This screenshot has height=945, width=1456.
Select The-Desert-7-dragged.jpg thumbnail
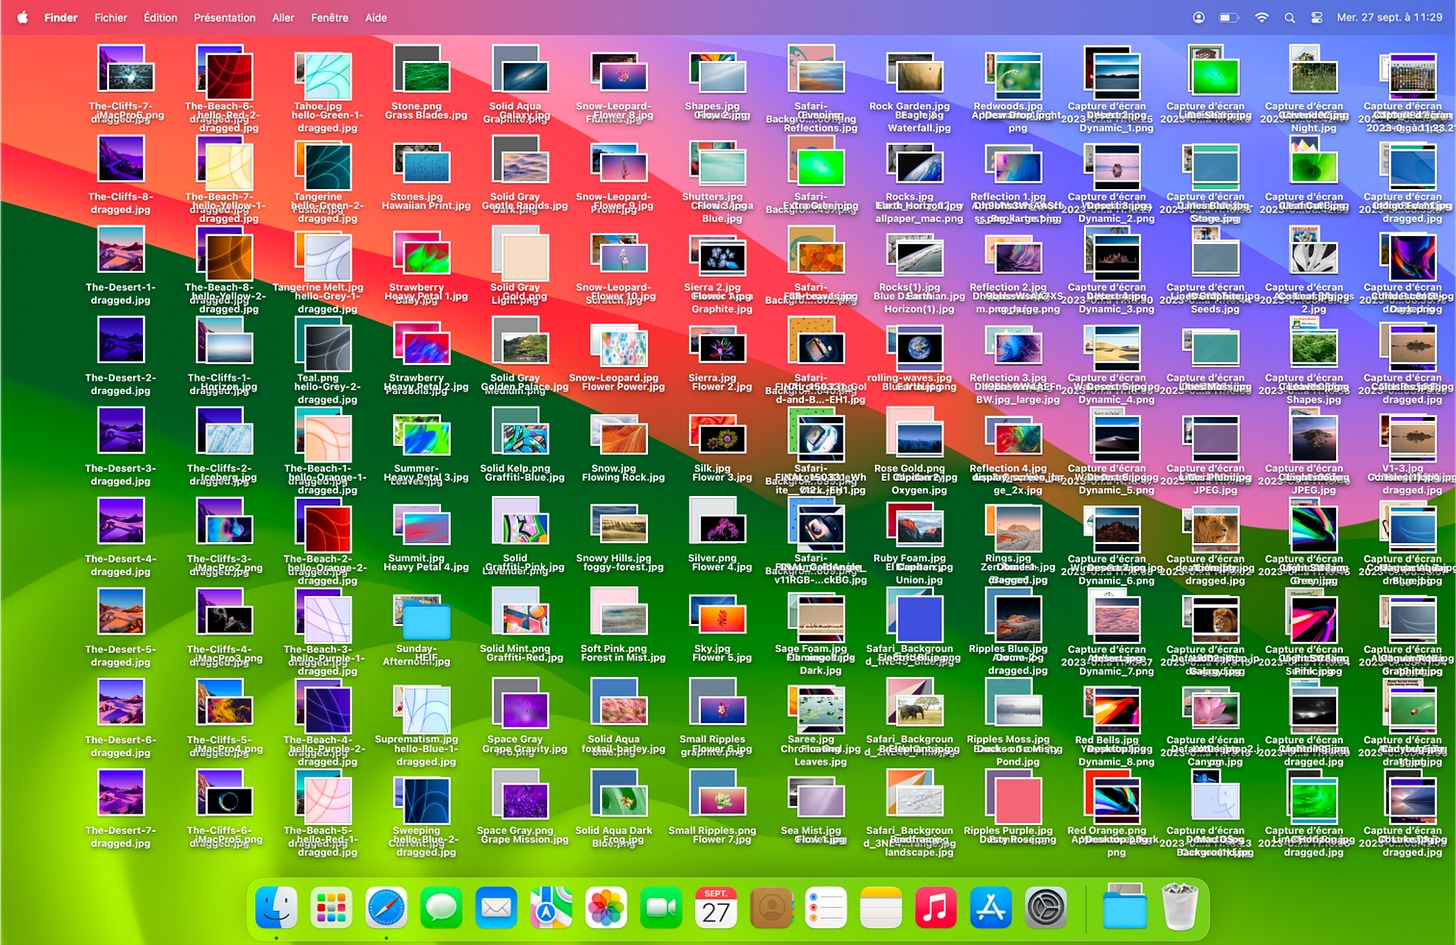coord(120,793)
